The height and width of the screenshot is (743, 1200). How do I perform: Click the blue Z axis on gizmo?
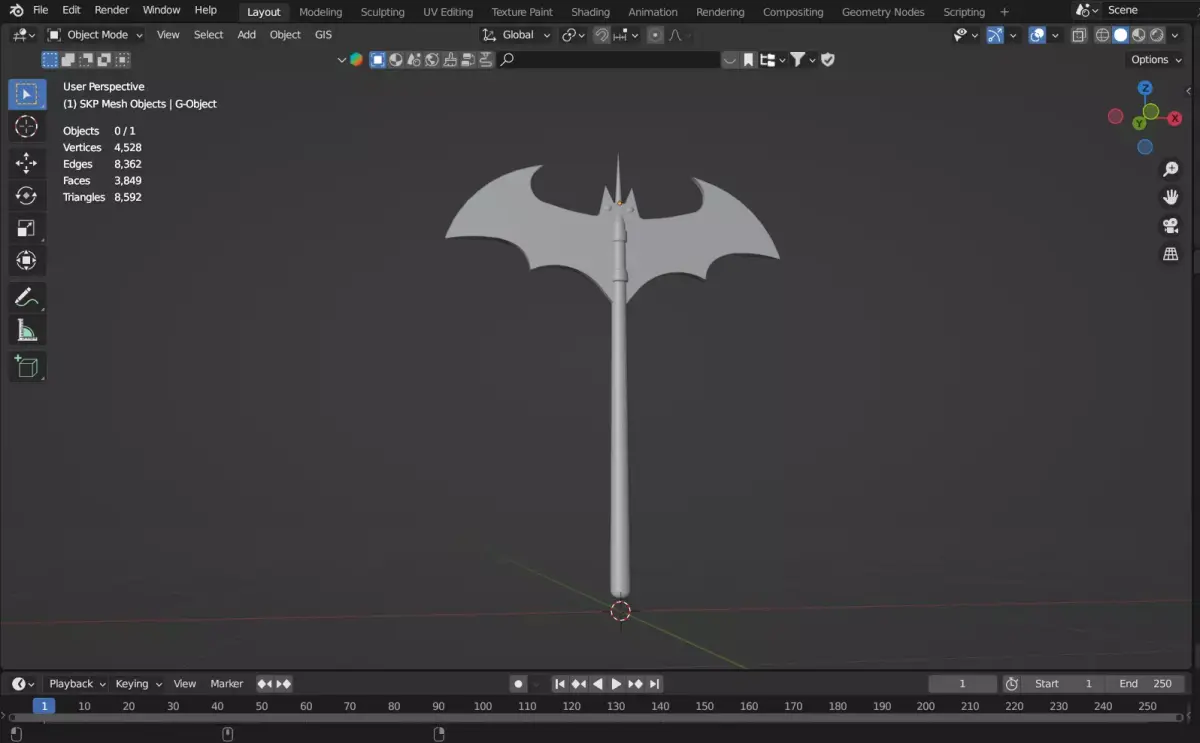pos(1145,88)
